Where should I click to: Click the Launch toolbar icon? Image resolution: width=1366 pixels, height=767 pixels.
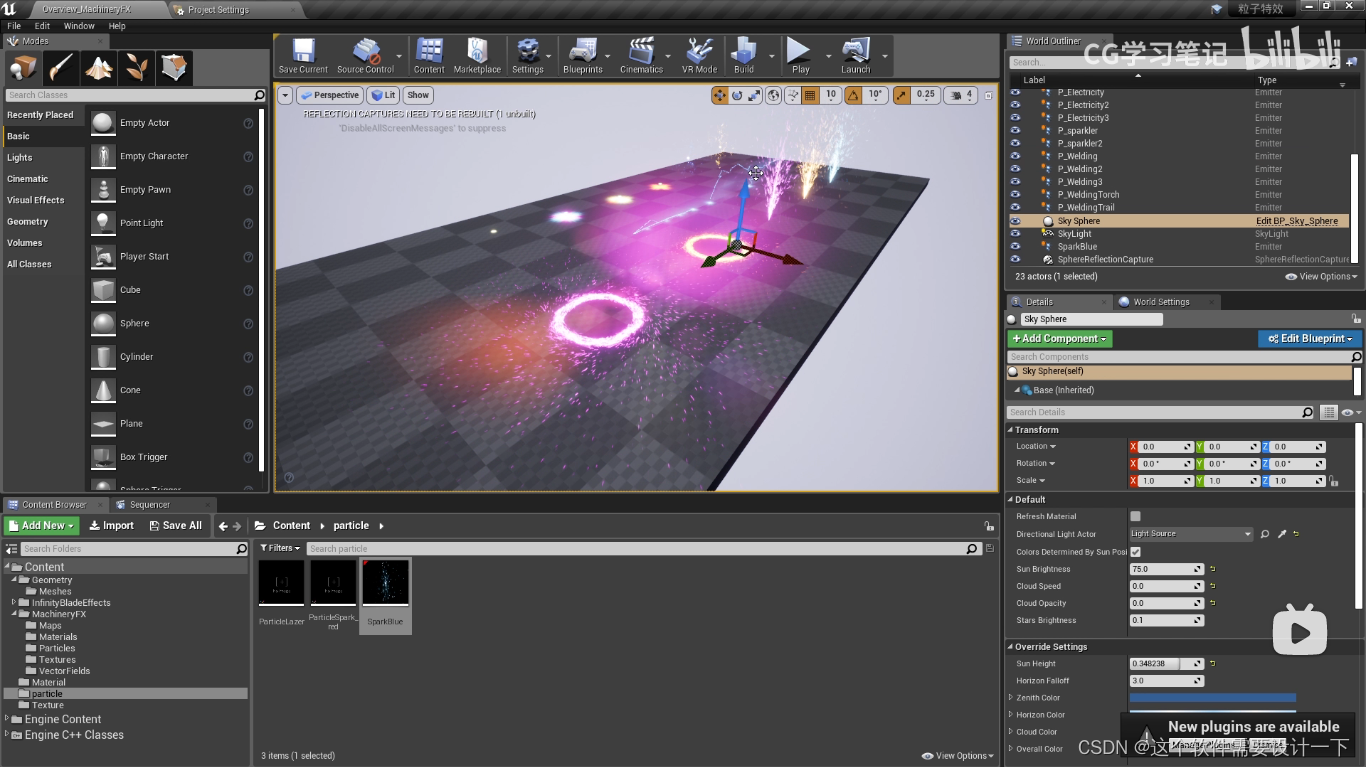pyautogui.click(x=856, y=56)
